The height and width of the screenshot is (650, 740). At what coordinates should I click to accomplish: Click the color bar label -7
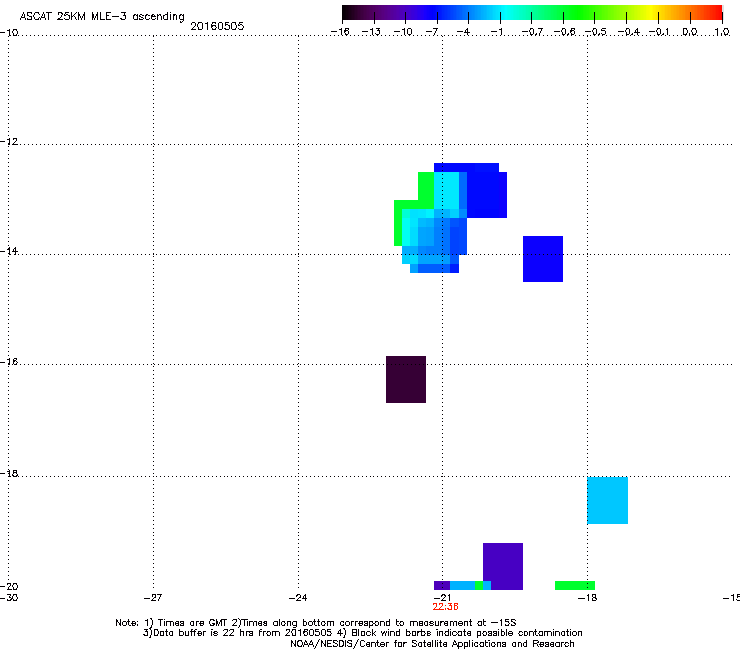(432, 32)
